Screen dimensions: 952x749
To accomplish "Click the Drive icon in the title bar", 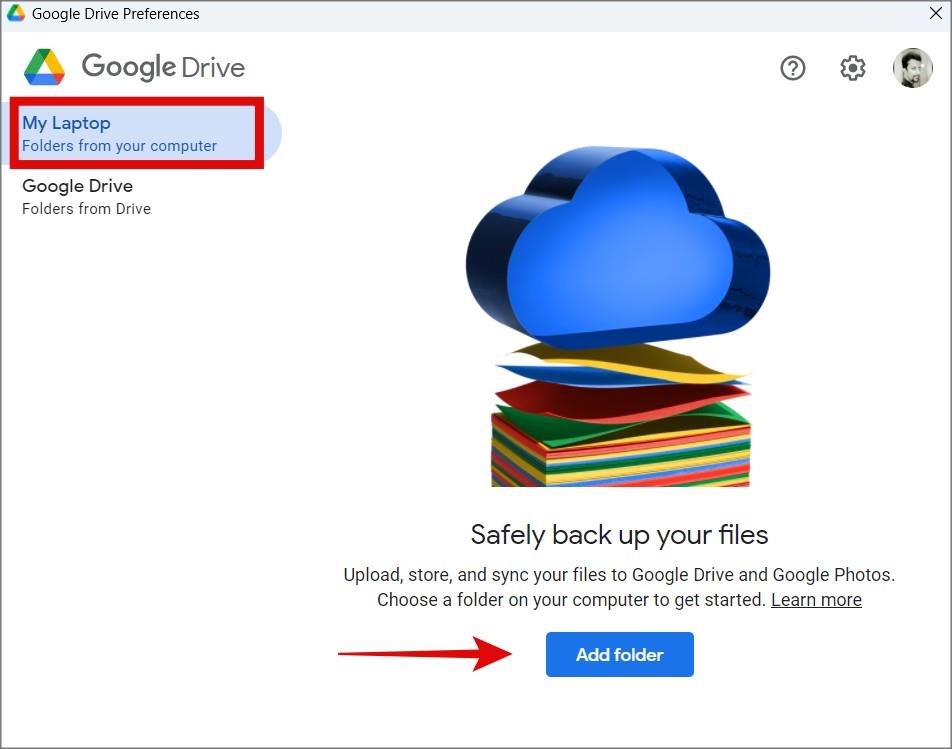I will [15, 13].
